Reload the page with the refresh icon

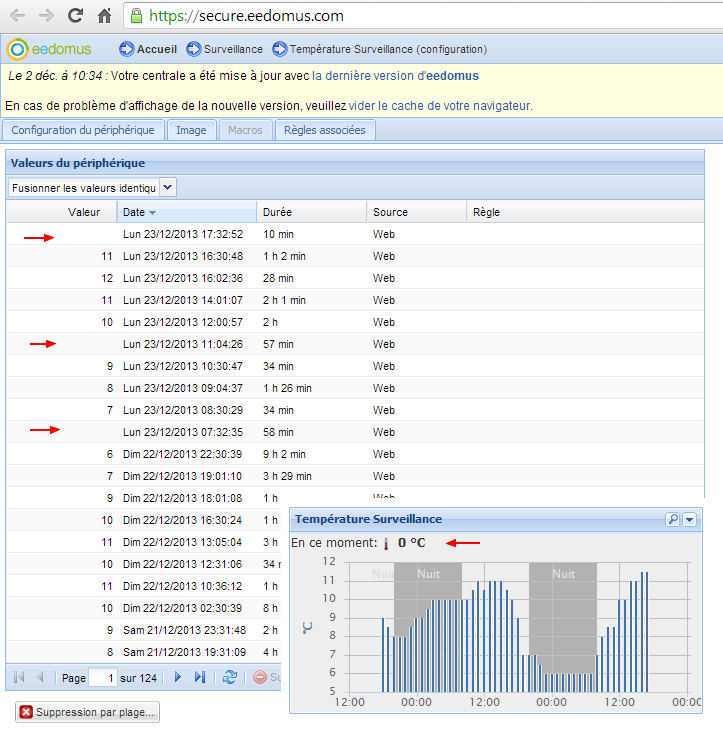tap(75, 16)
